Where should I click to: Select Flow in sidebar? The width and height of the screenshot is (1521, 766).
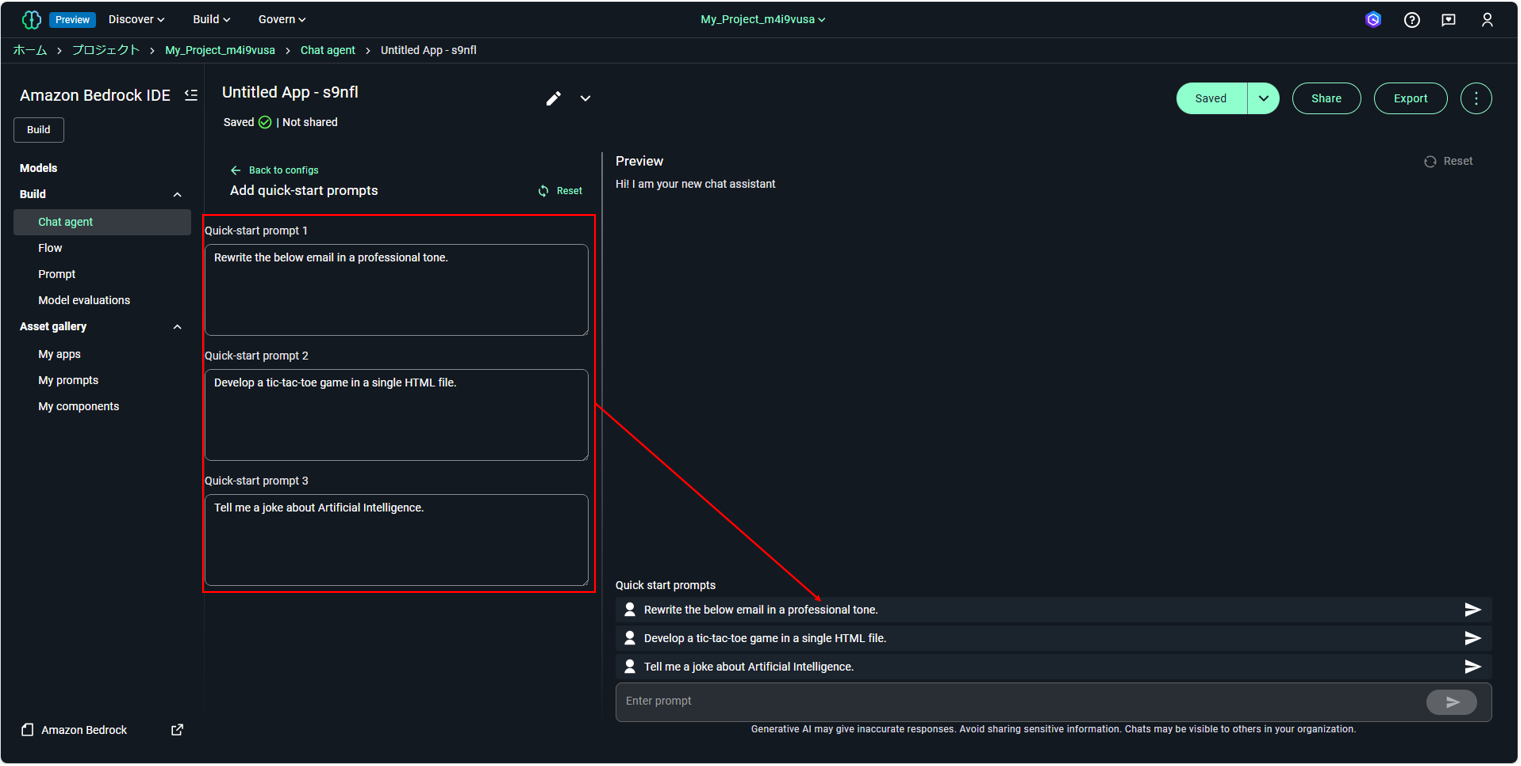tap(50, 248)
